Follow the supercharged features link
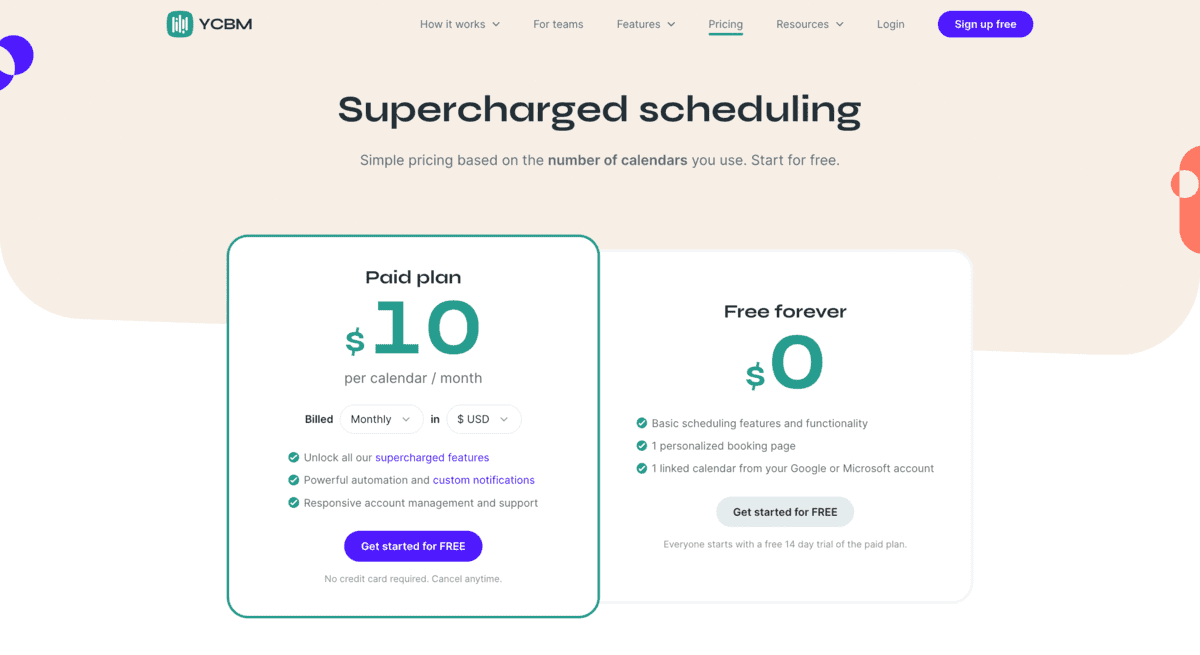This screenshot has height=655, width=1200. pyautogui.click(x=432, y=458)
